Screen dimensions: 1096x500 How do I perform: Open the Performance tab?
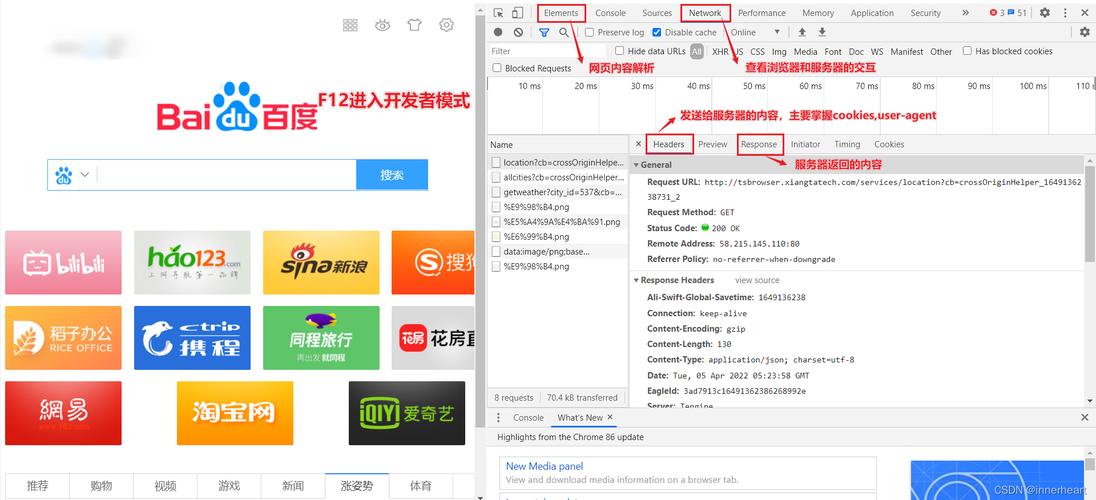click(762, 13)
